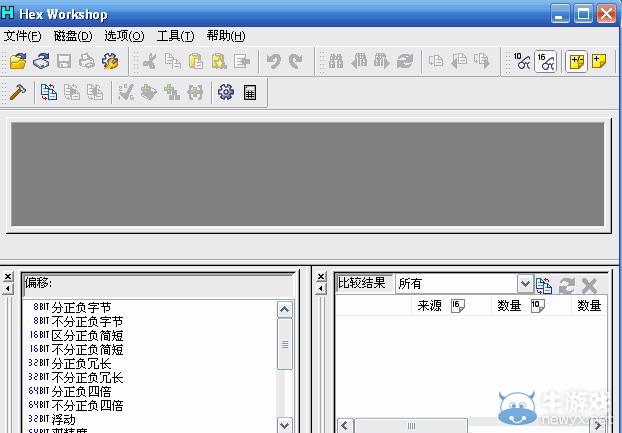
Task: Click the yellow note icon at toolbar end
Action: (599, 61)
